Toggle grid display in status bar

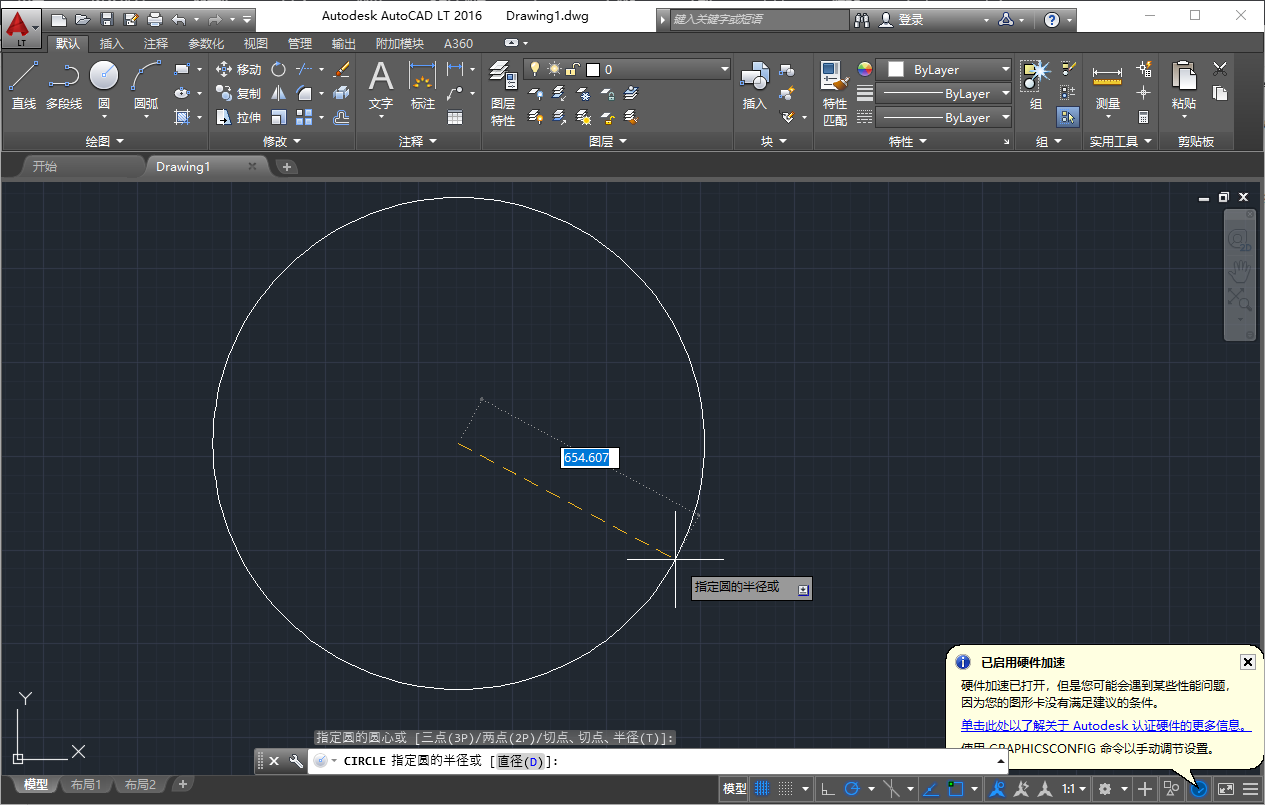[764, 788]
